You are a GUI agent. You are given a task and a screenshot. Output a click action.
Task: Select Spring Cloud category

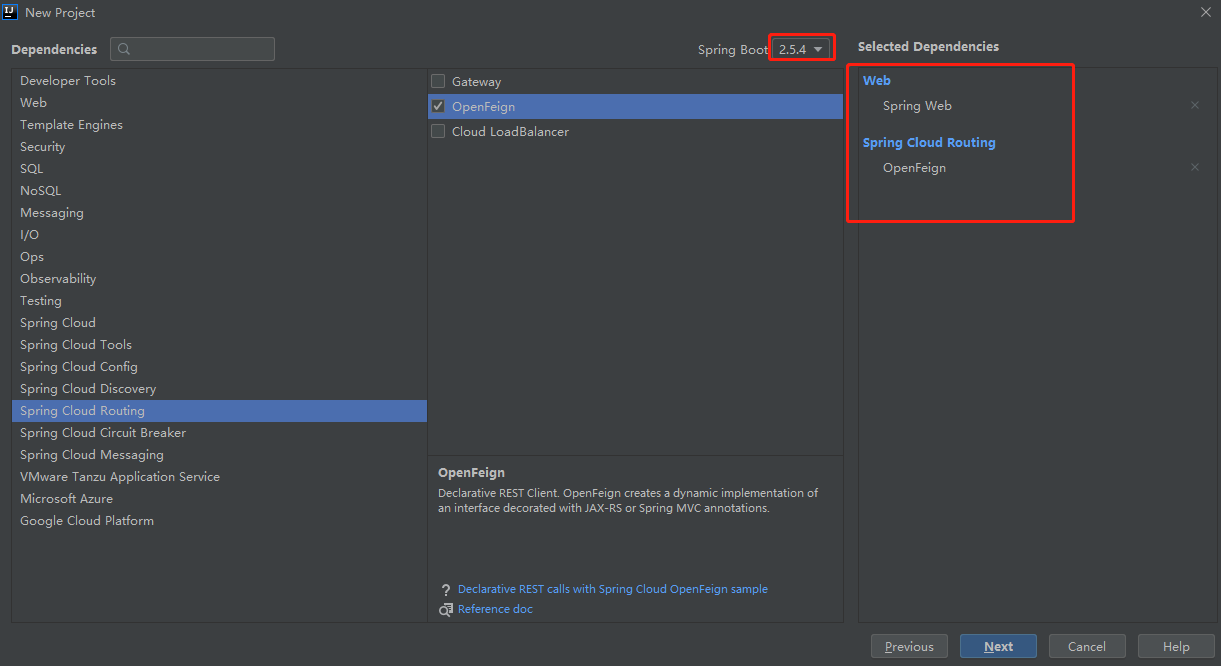click(219, 323)
